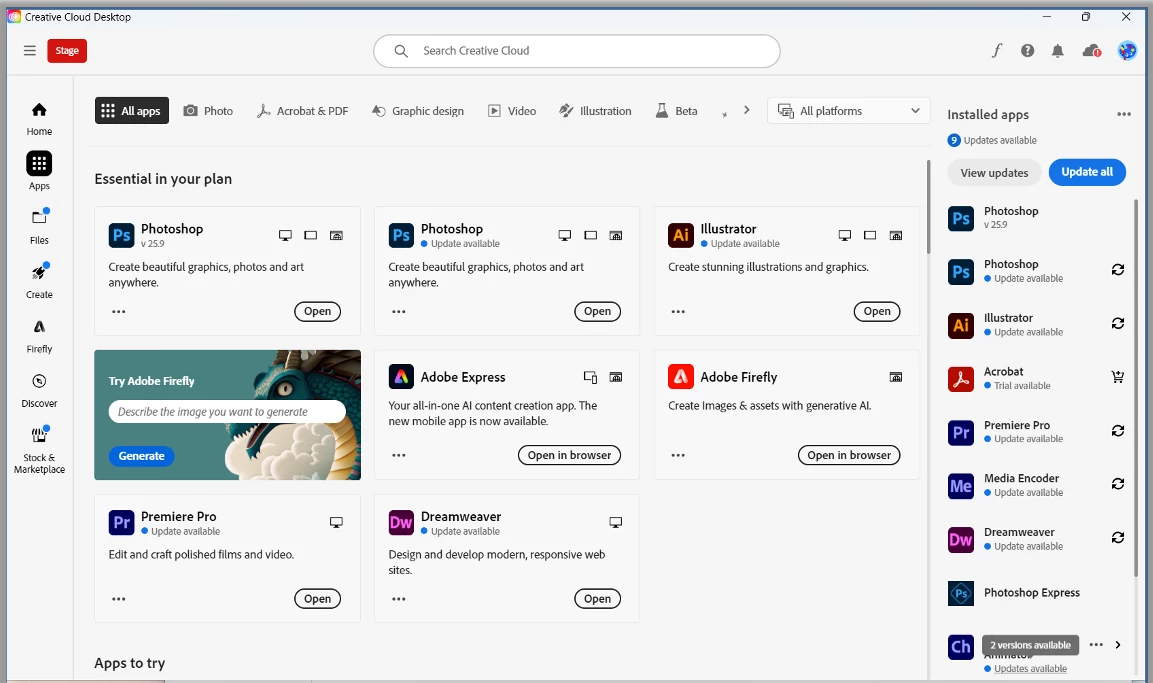
Task: Click the Acrobat buy cart icon
Action: [1118, 377]
